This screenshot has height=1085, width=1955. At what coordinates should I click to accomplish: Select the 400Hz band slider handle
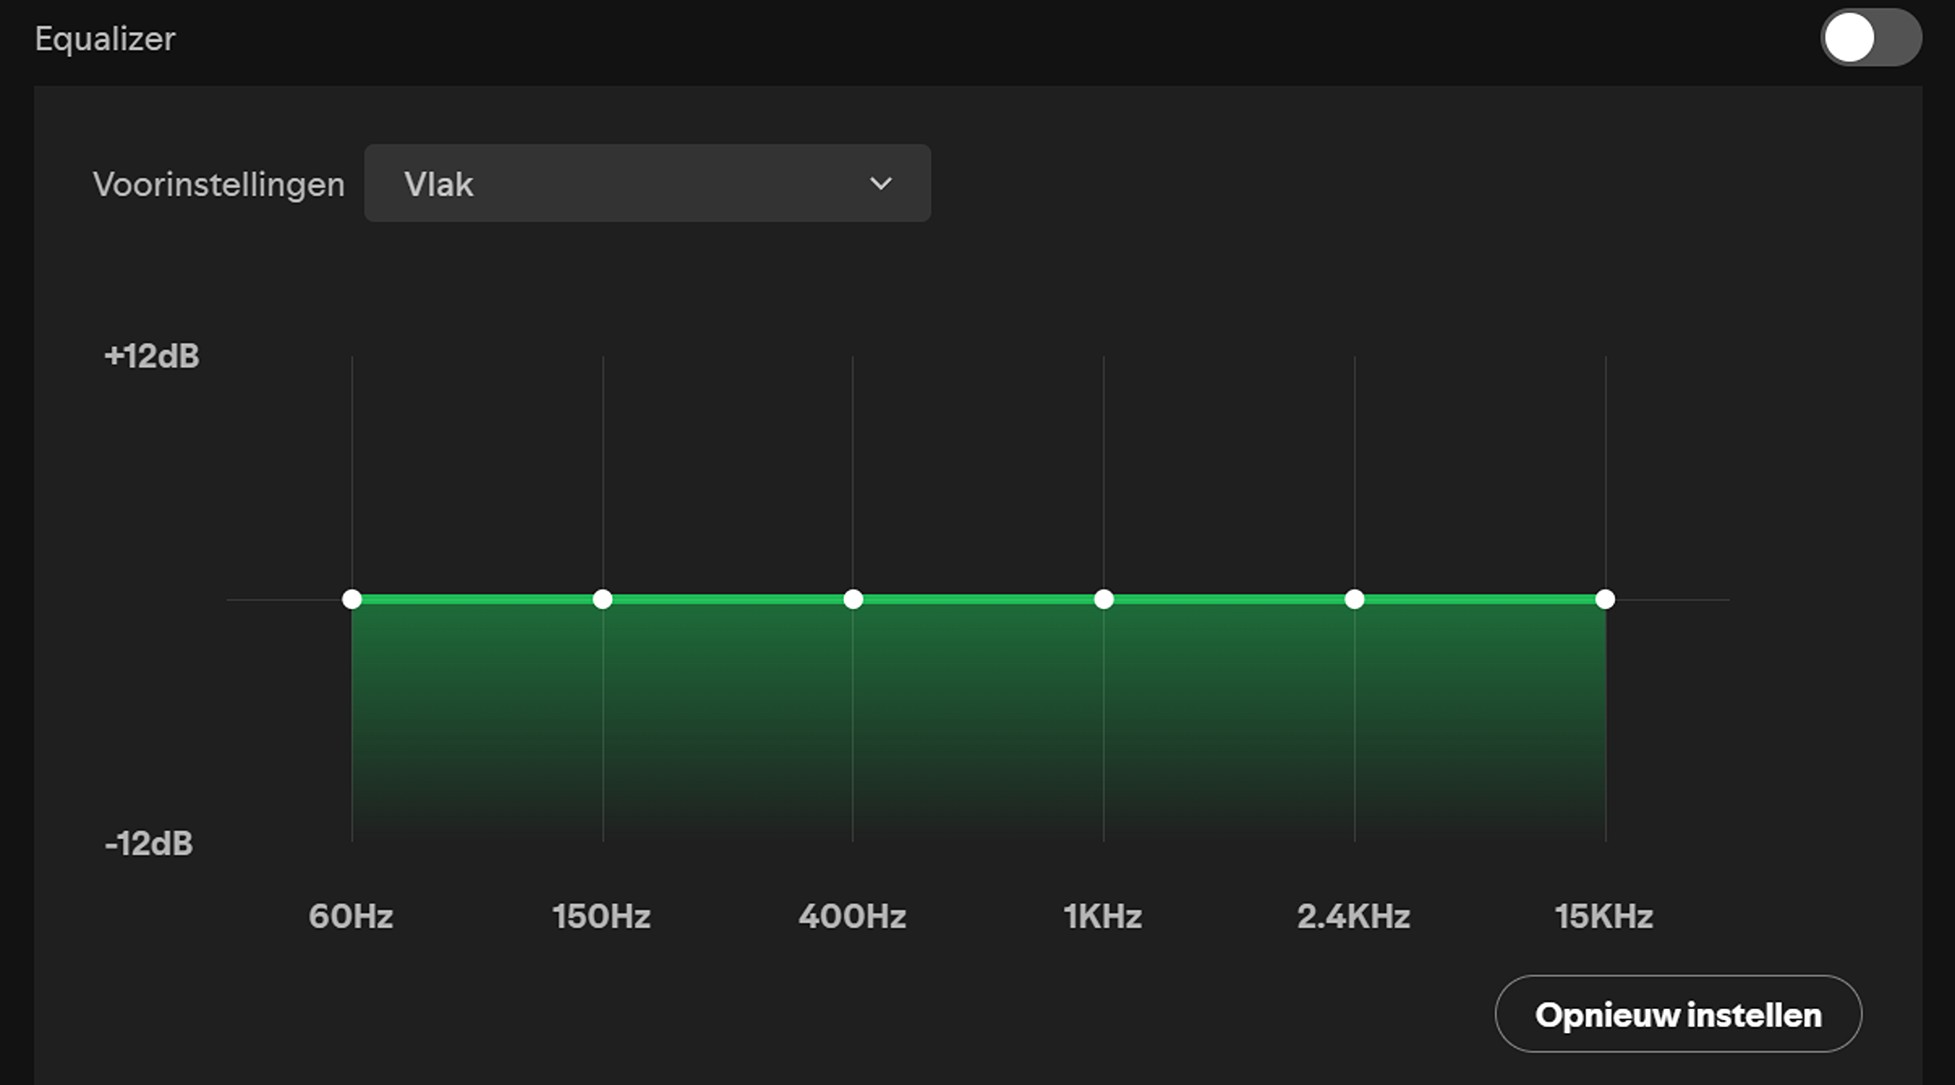pyautogui.click(x=853, y=599)
